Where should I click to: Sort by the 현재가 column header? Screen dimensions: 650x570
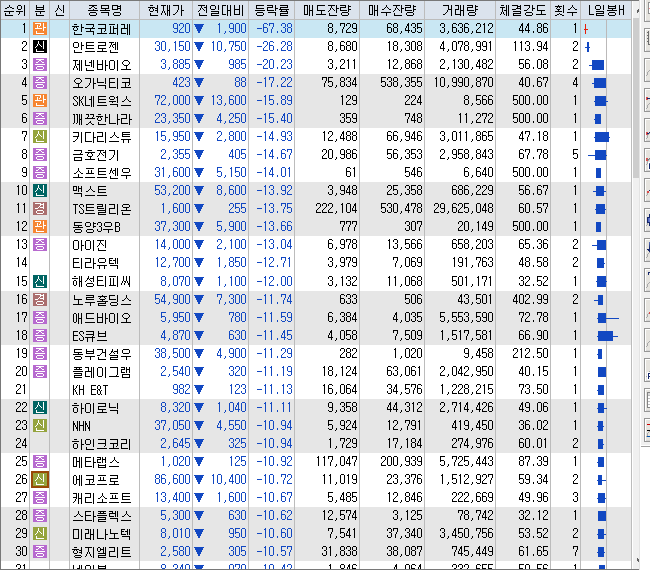coord(165,10)
